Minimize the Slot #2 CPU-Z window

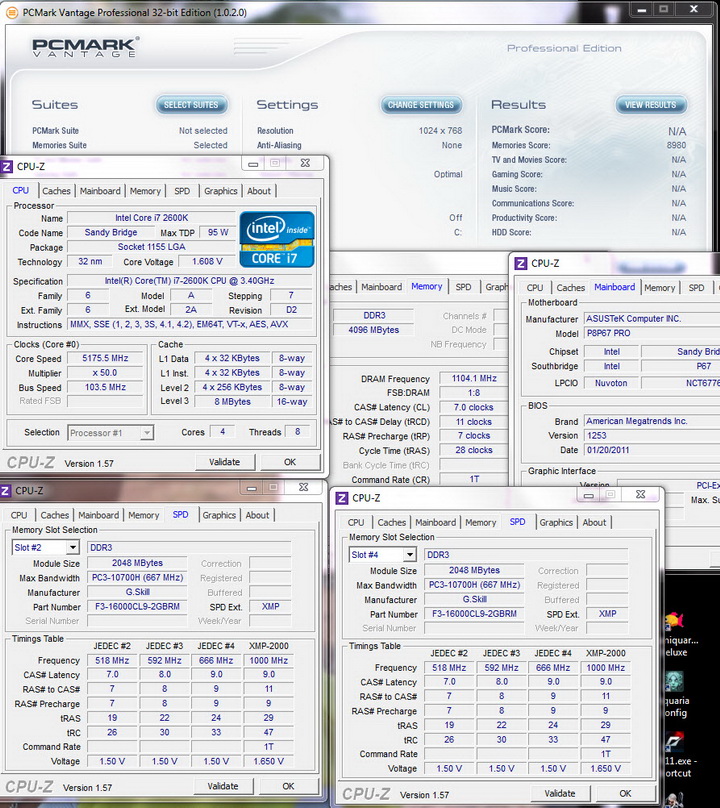point(252,487)
